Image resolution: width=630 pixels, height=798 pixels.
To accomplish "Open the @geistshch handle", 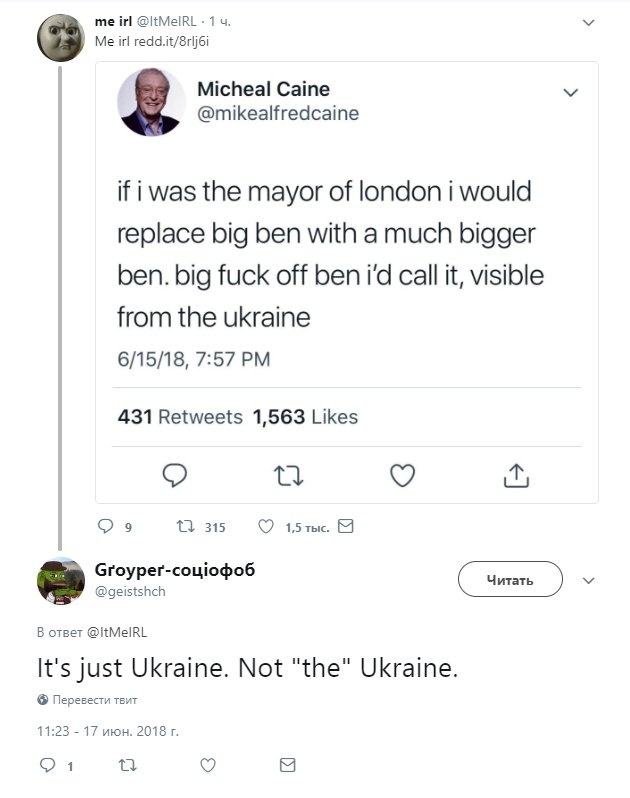I will click(x=130, y=591).
